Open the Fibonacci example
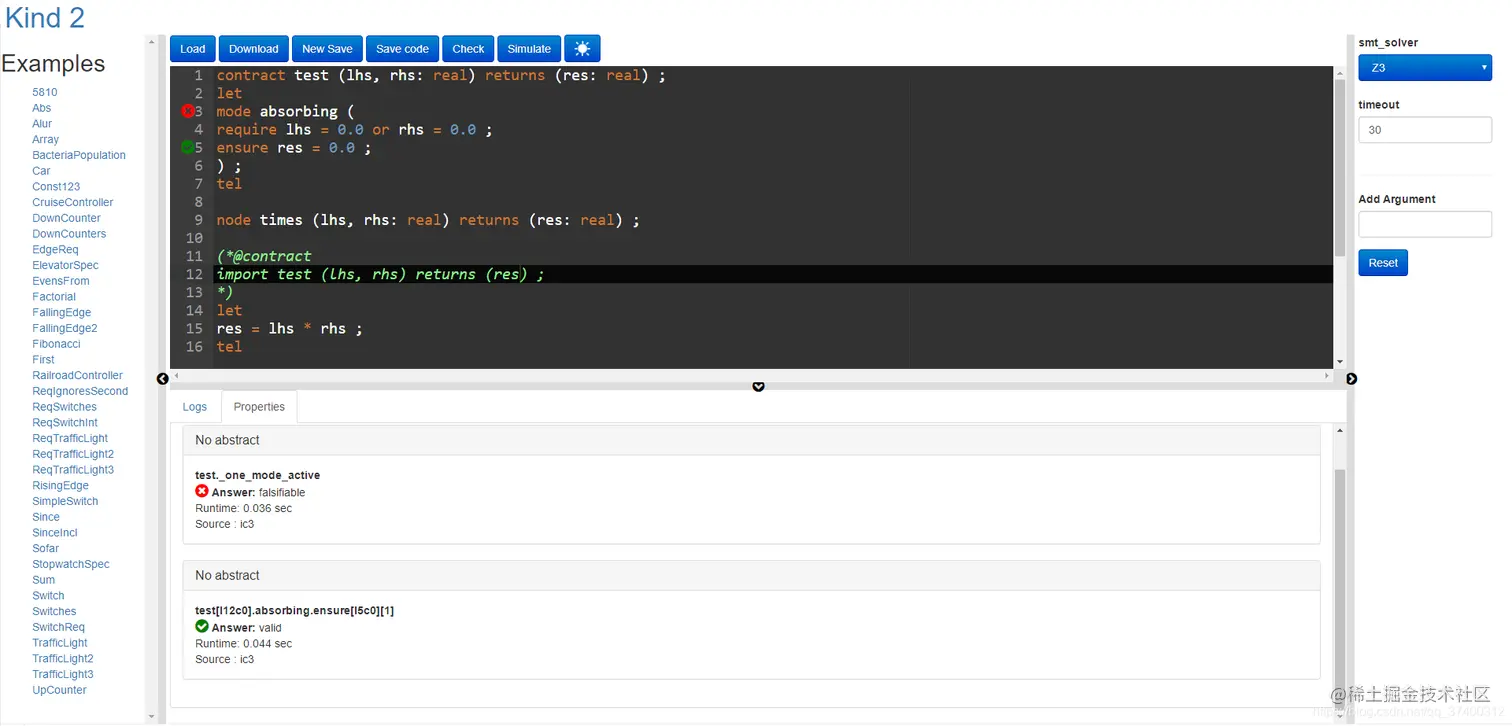The width and height of the screenshot is (1512, 726). 56,344
